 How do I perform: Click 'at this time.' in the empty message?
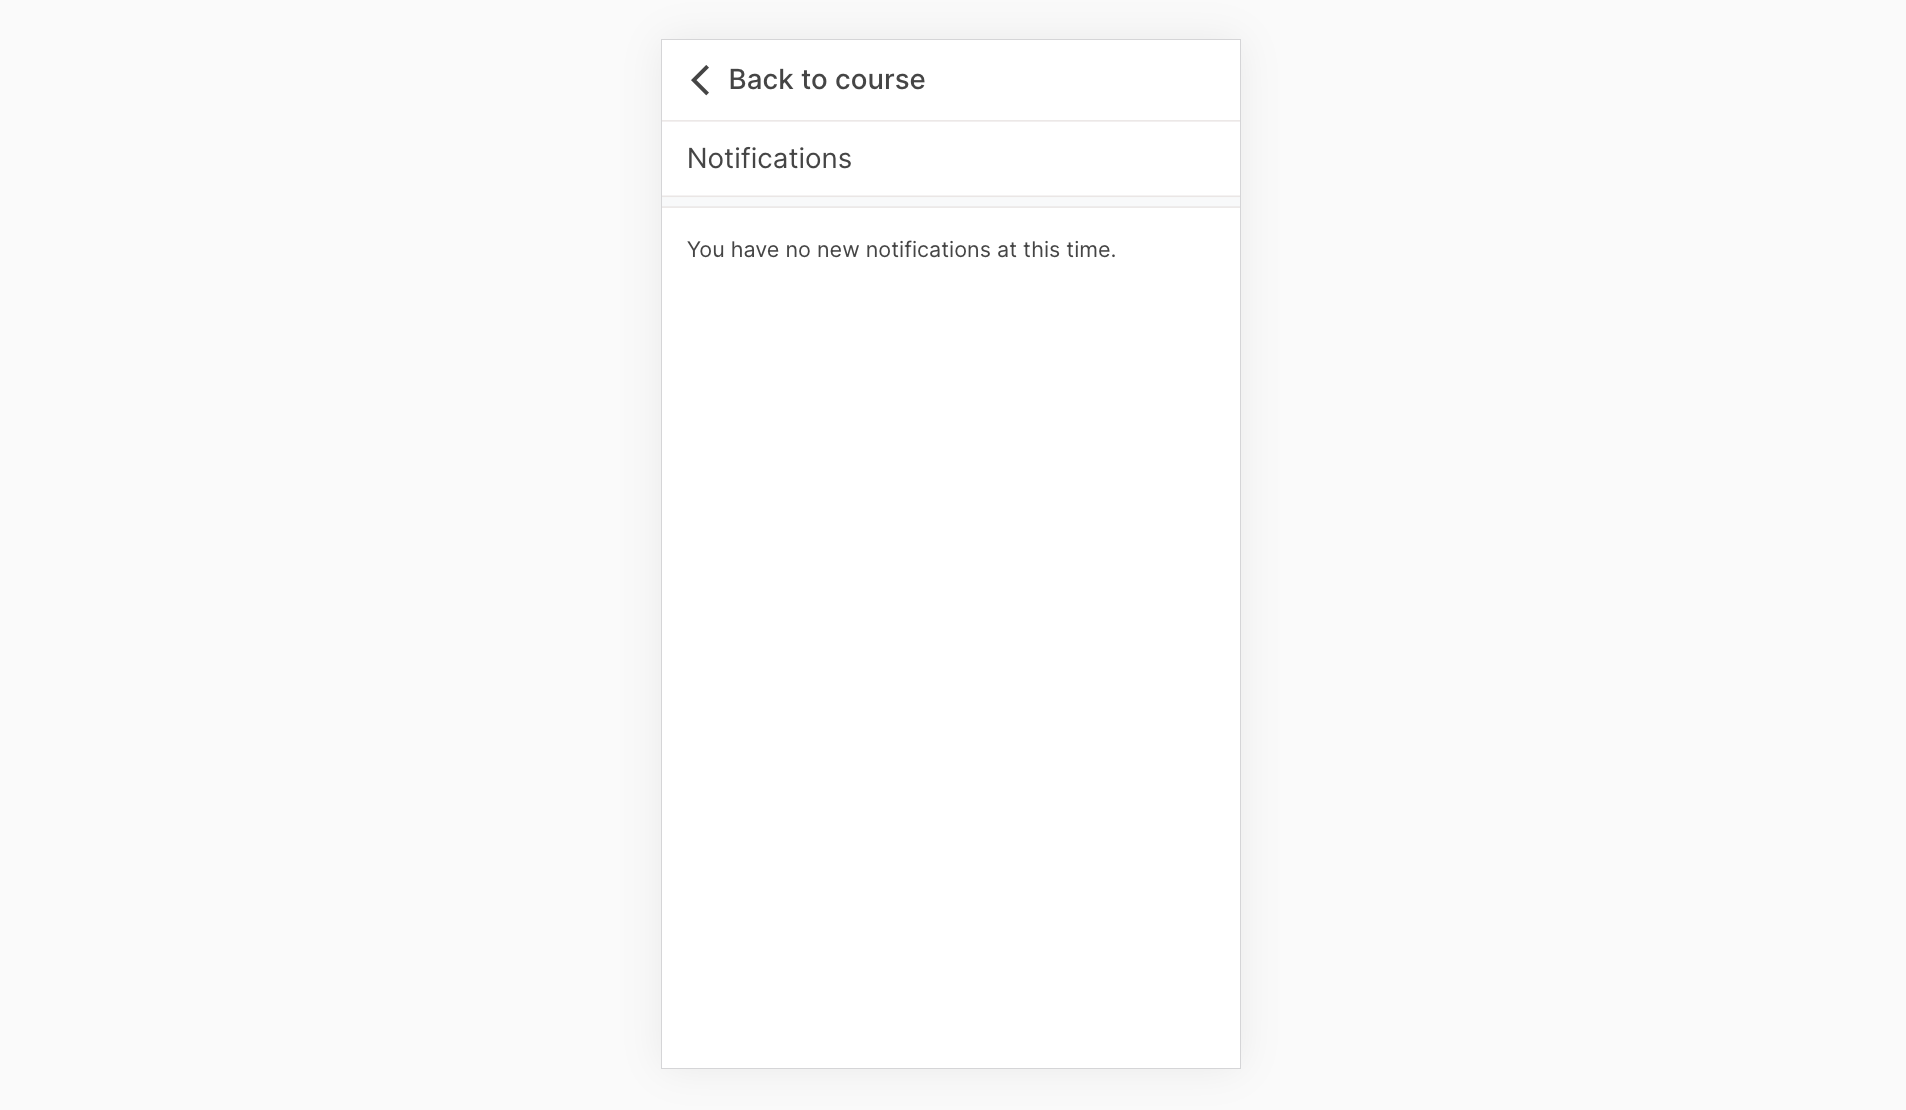(x=1056, y=249)
